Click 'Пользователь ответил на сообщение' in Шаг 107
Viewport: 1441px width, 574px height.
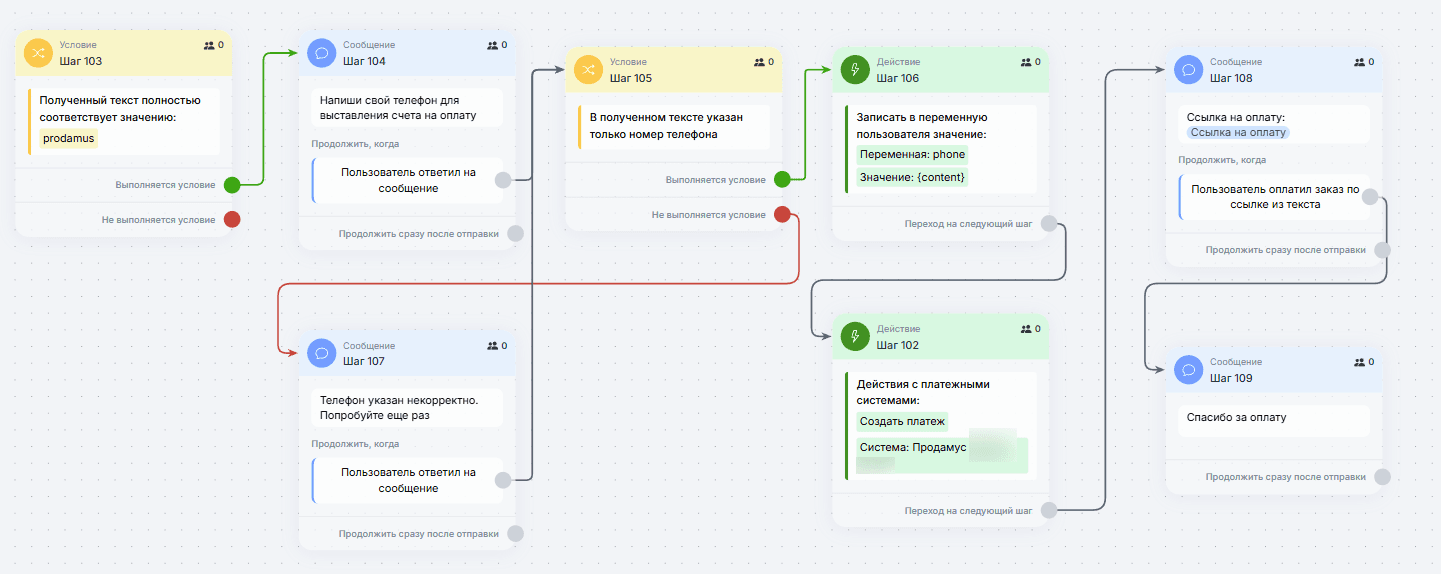pyautogui.click(x=408, y=480)
